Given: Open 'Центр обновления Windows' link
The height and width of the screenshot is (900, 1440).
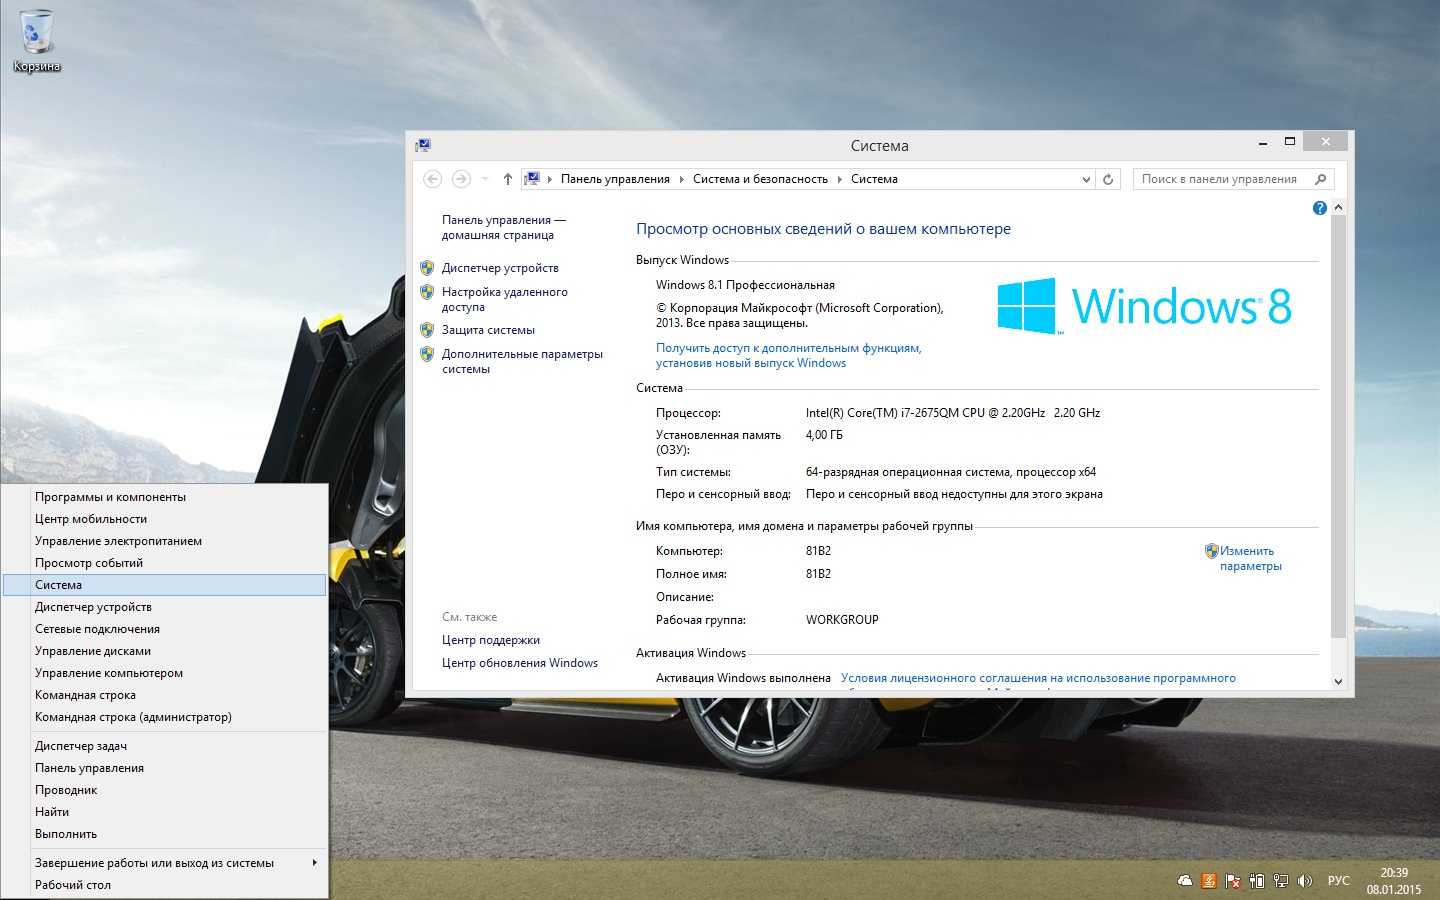Looking at the screenshot, I should [x=519, y=663].
